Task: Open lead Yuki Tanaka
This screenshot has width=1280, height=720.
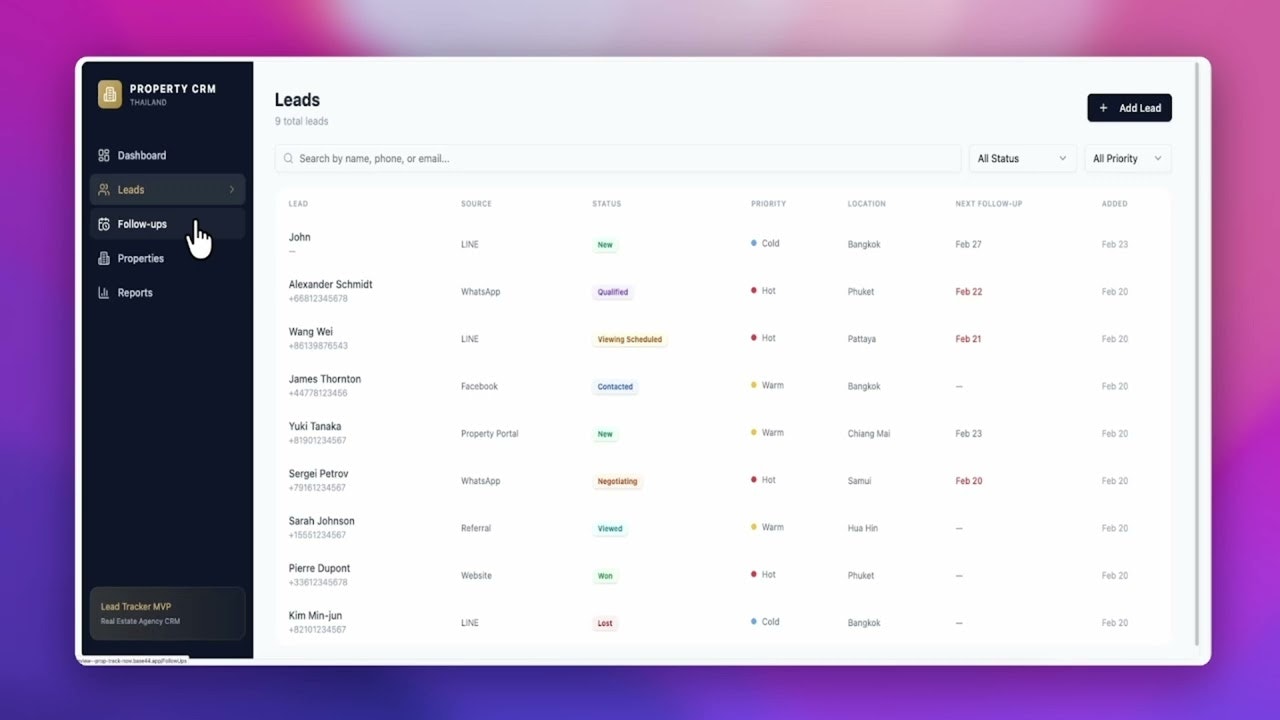Action: (314, 426)
